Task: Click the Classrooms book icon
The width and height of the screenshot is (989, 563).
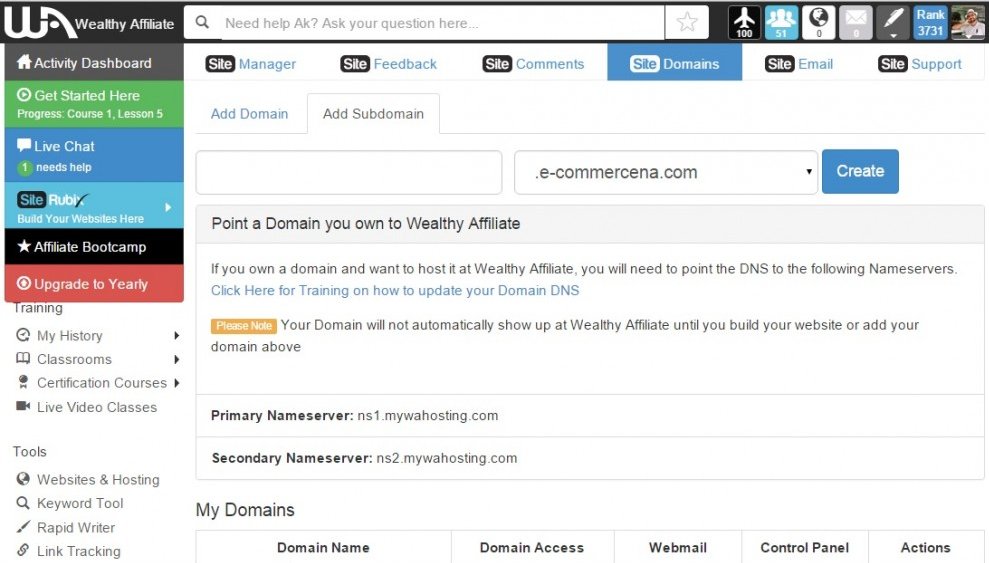Action: pos(23,359)
